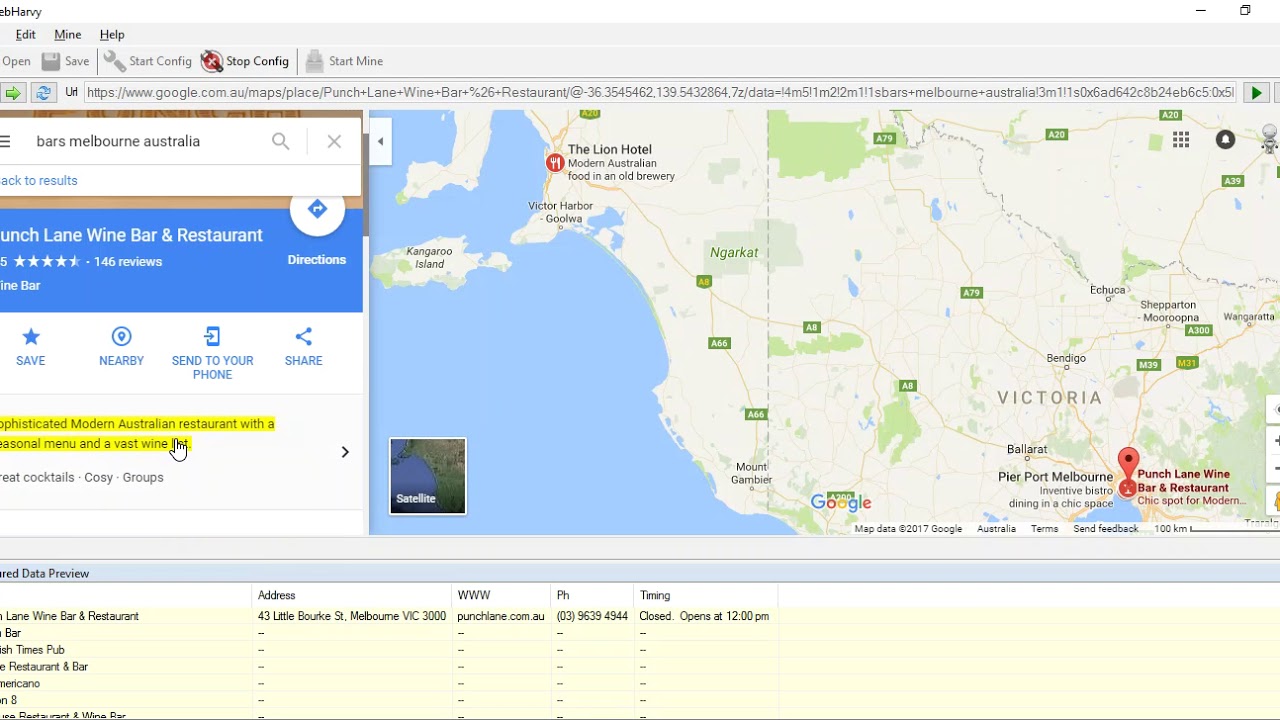The image size is (1280, 720).
Task: Click the Start Mine toolbar button
Action: point(344,61)
